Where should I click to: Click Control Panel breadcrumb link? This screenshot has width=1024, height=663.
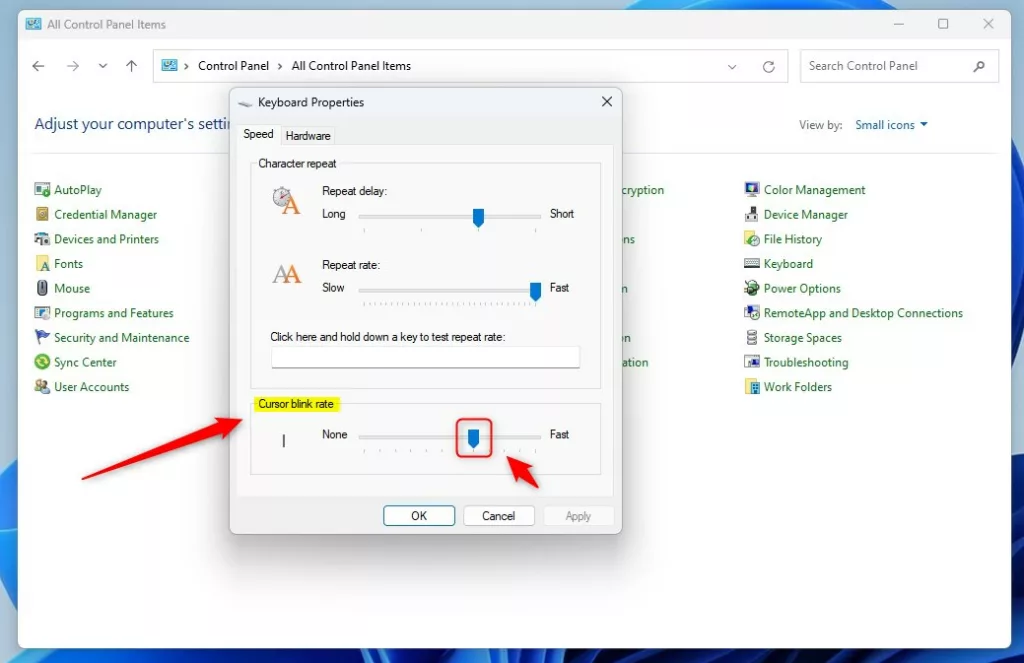point(233,66)
